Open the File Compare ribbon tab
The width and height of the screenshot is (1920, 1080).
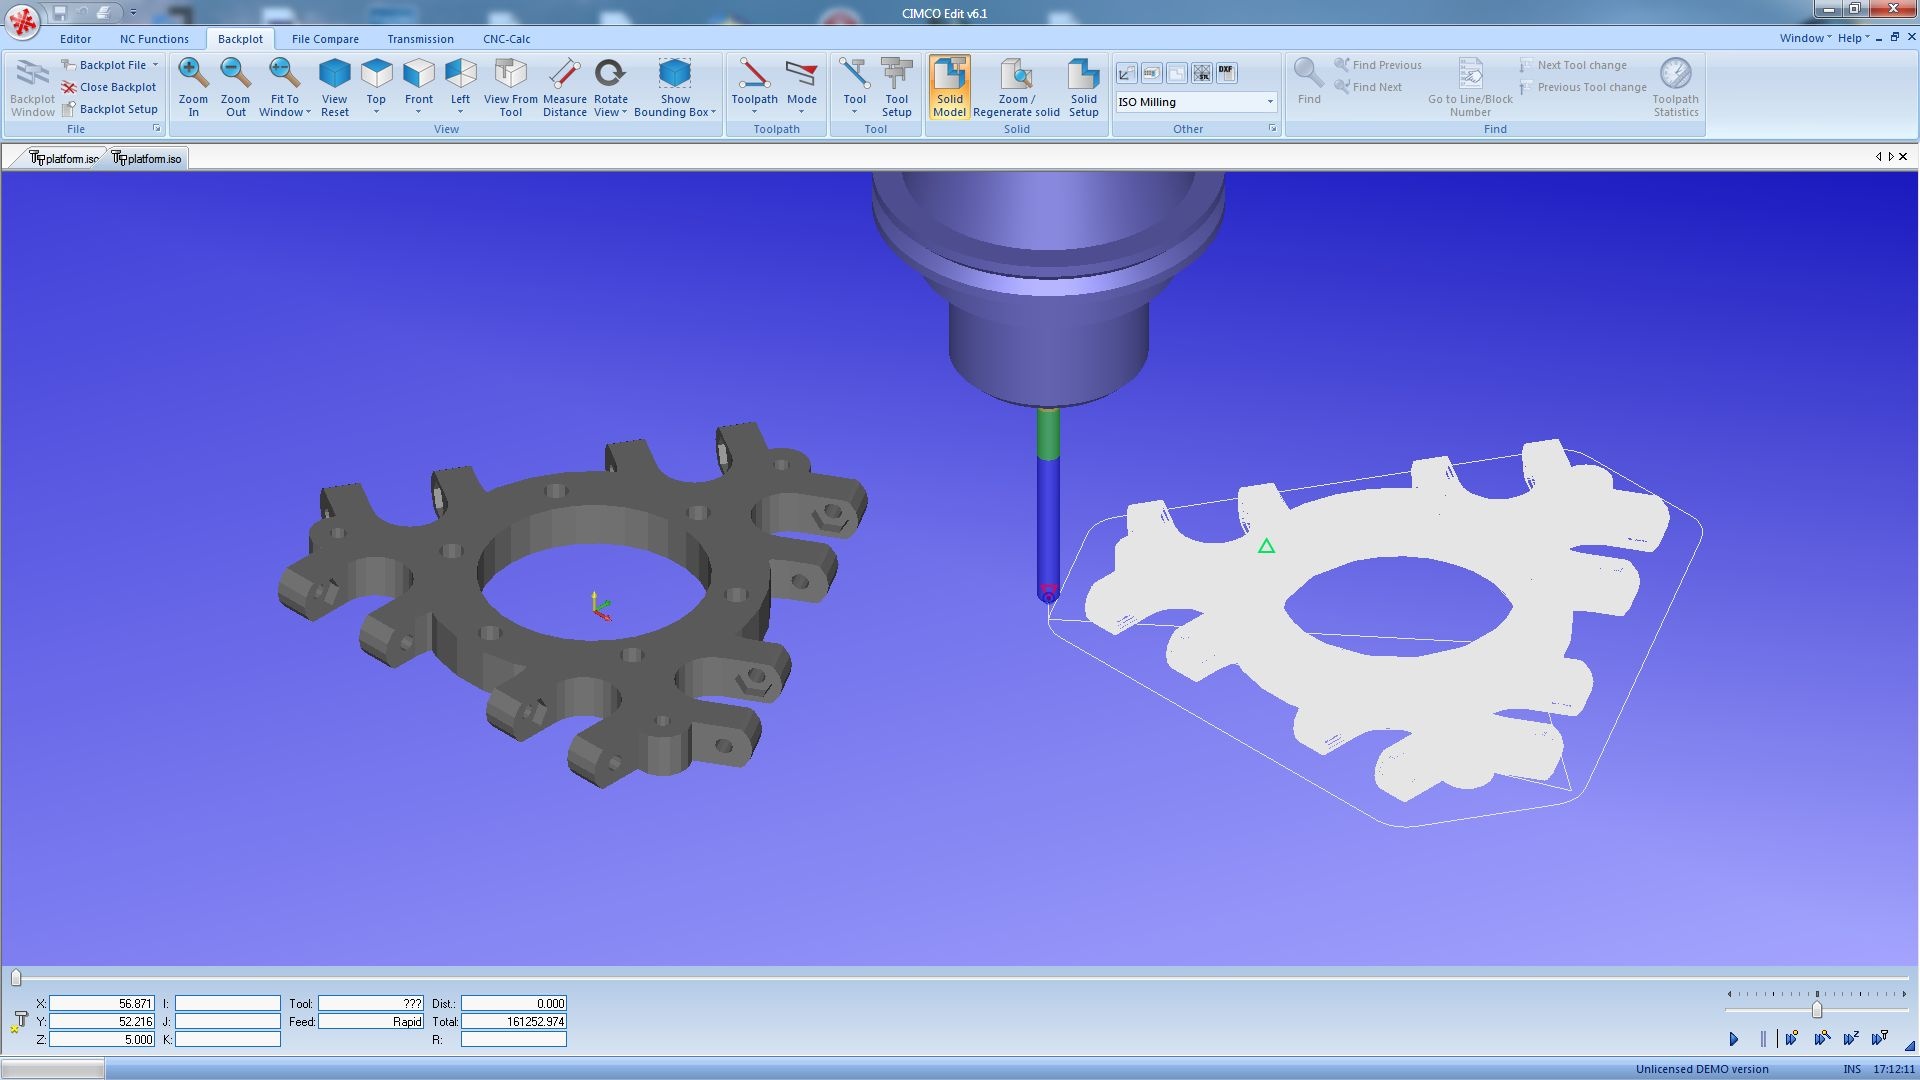[x=325, y=39]
